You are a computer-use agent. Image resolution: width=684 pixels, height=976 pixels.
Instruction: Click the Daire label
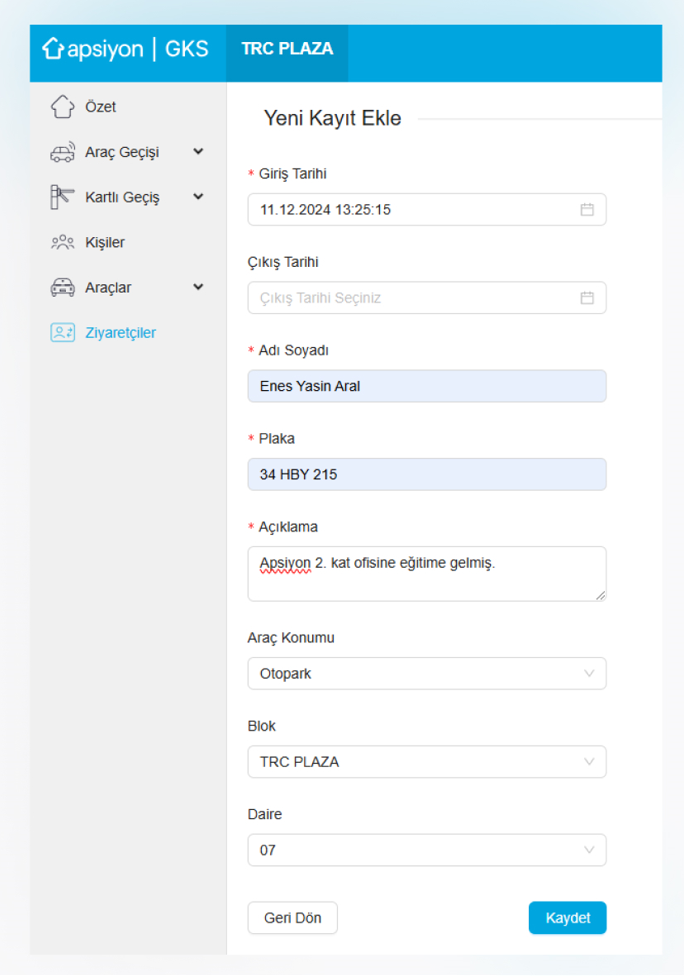[x=265, y=814]
